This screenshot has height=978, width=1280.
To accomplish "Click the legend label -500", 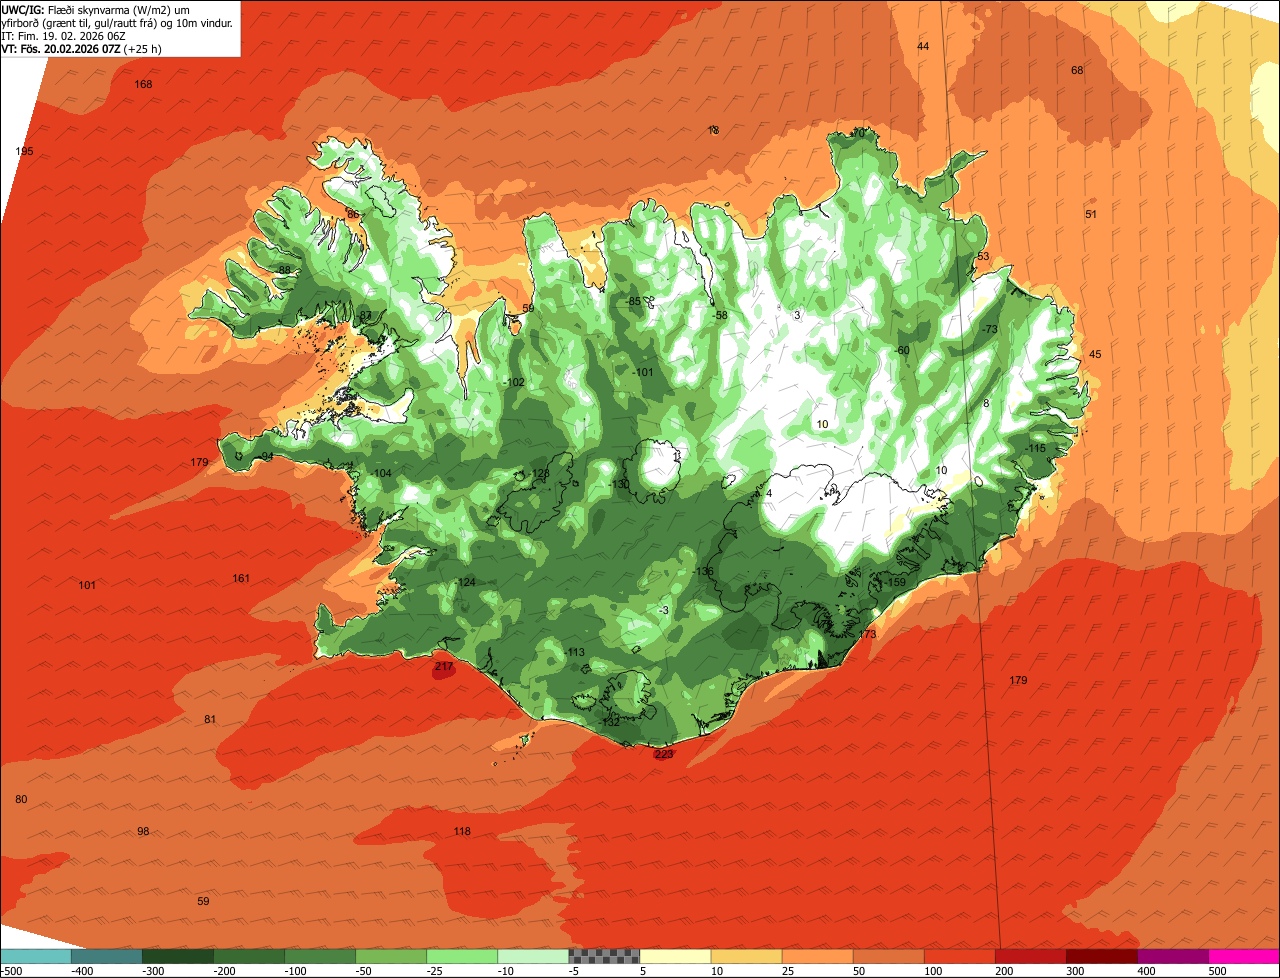I will click(11, 971).
